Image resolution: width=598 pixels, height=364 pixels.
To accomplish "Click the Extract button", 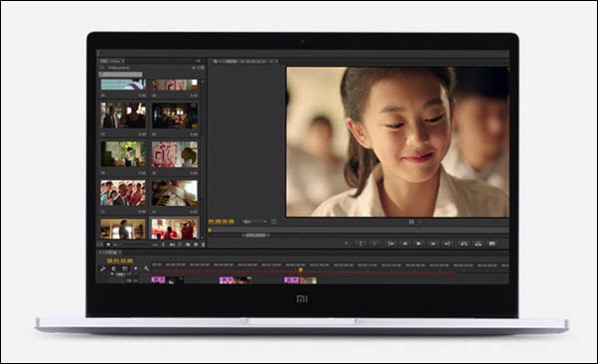I will [478, 243].
